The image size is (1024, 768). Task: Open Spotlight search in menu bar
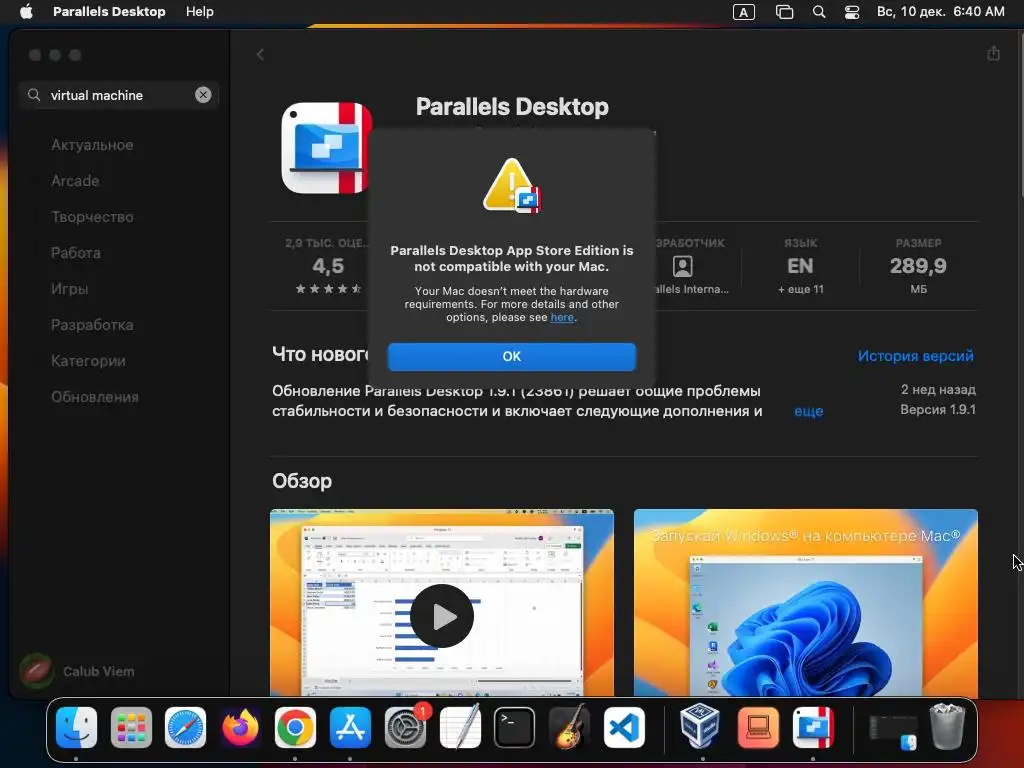click(819, 12)
